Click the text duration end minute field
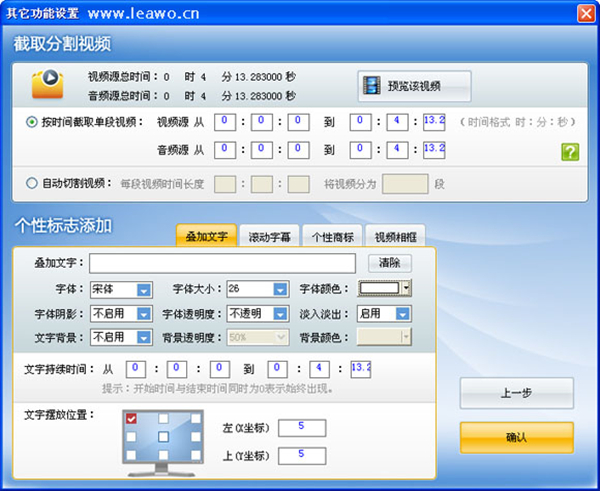The width and height of the screenshot is (600, 491). 319,369
